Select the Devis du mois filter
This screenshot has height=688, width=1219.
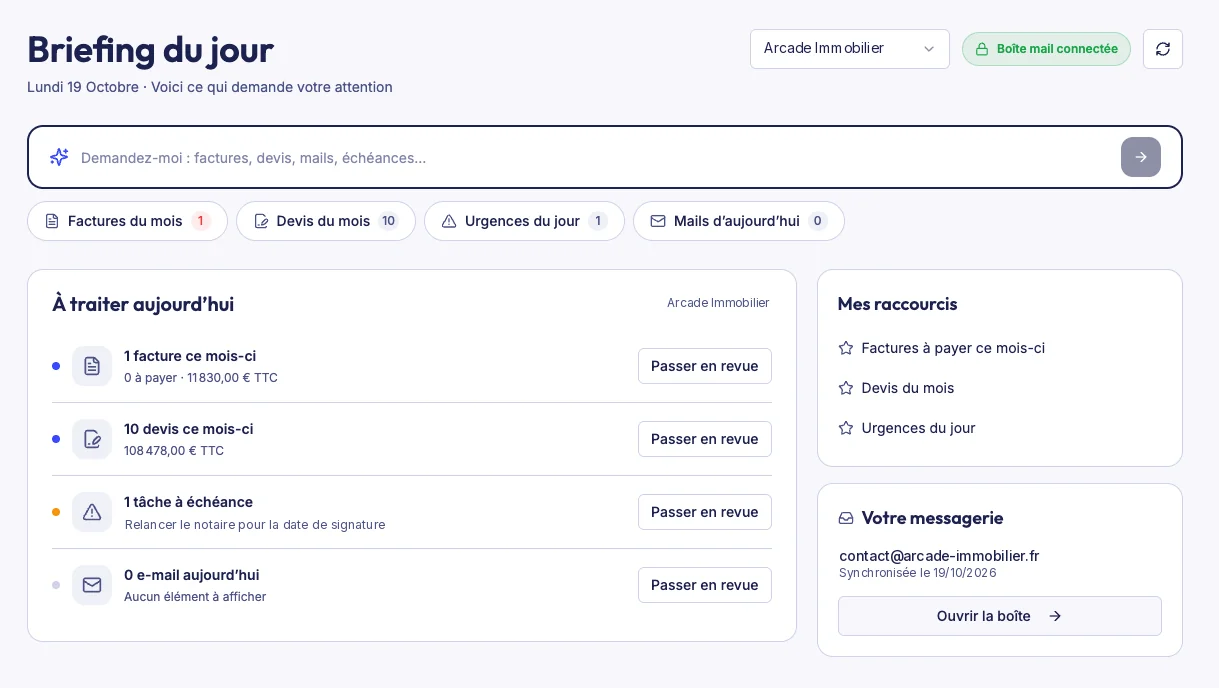pos(326,221)
